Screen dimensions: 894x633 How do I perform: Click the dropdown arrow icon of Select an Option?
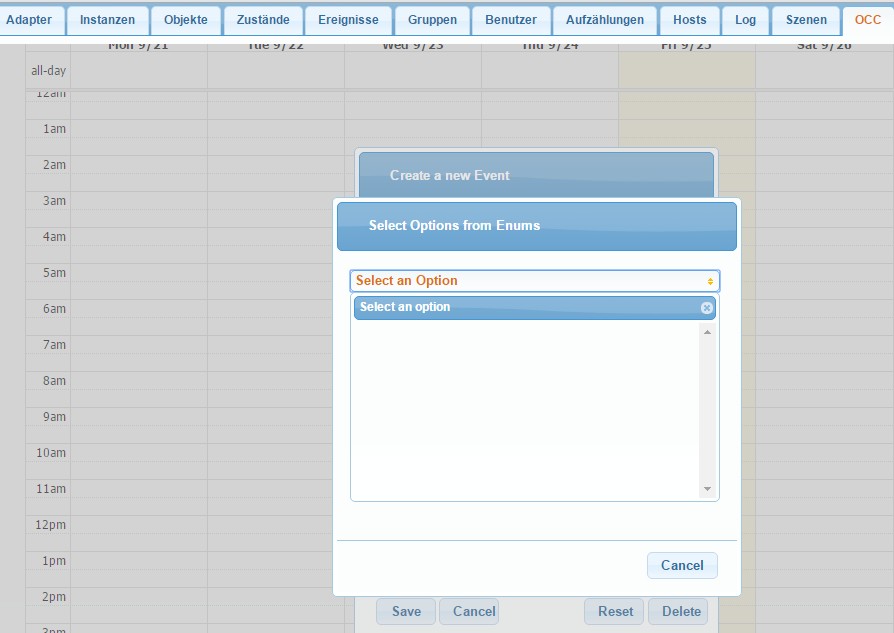click(710, 281)
